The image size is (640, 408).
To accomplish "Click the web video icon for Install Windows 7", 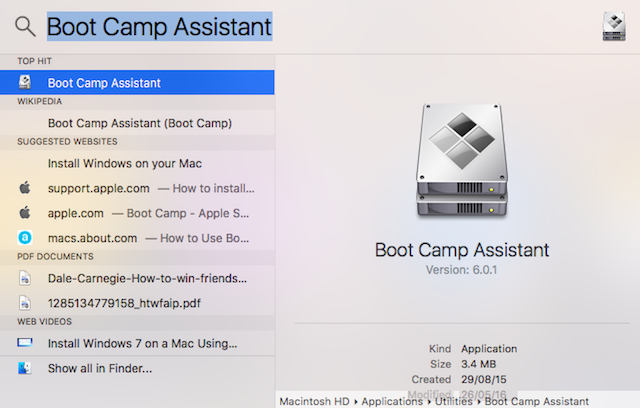I will [x=25, y=342].
